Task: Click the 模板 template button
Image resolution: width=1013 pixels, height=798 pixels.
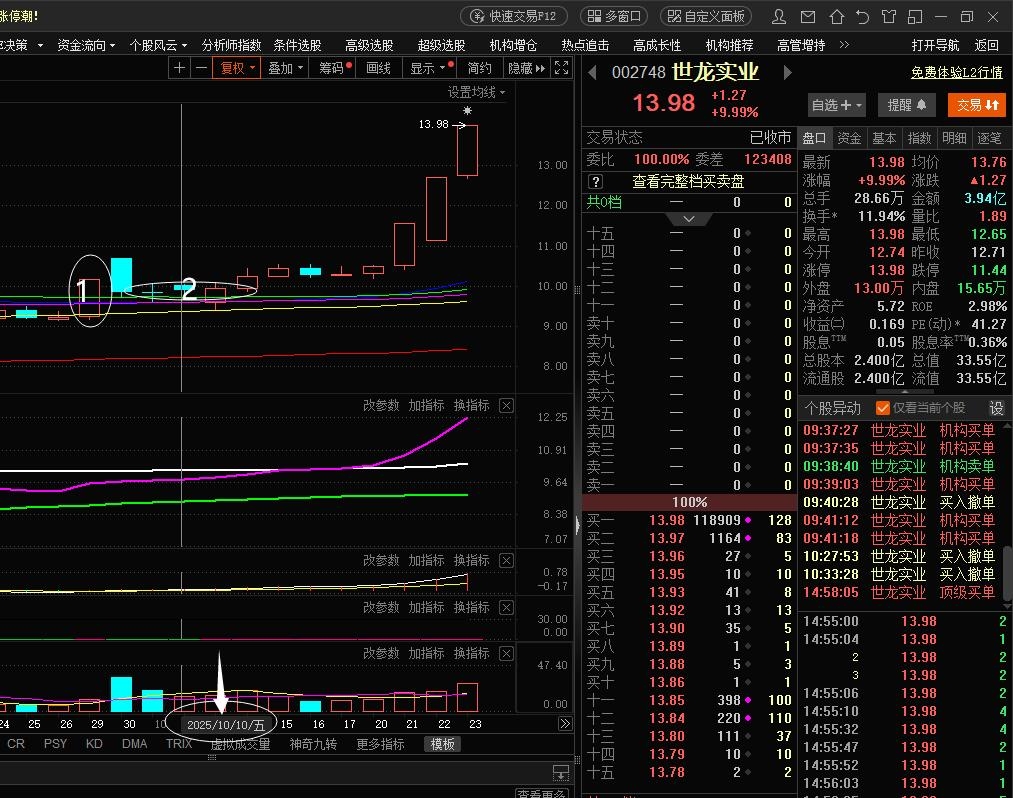Action: [x=443, y=744]
